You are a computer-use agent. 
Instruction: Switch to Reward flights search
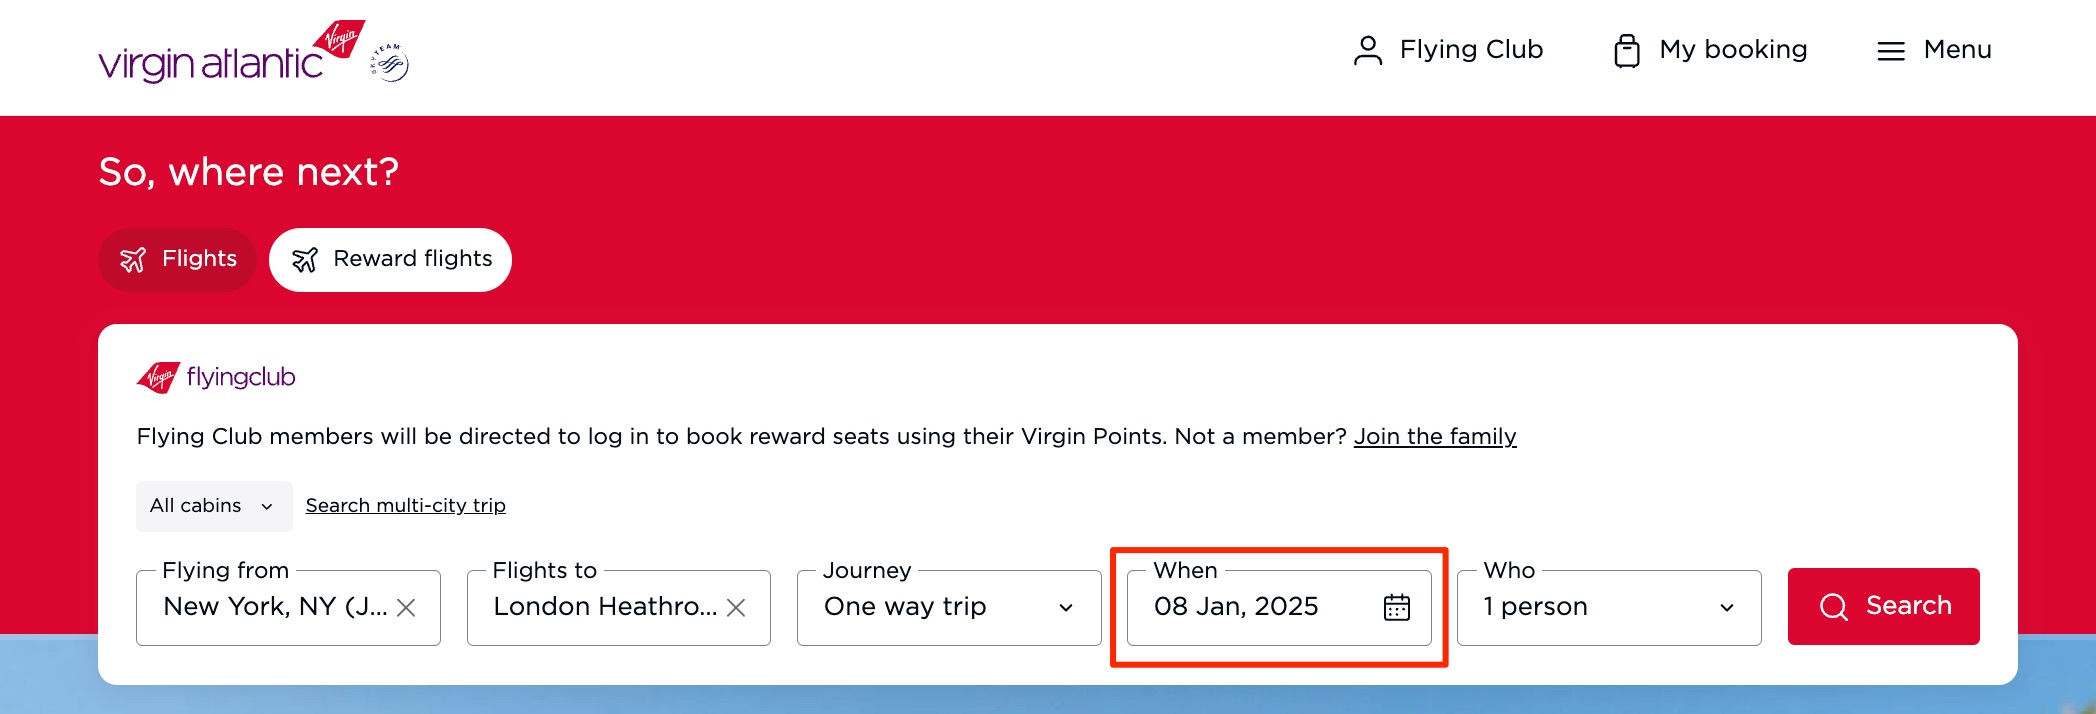pos(390,259)
